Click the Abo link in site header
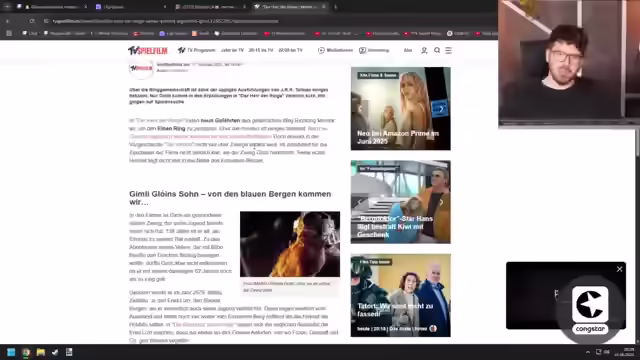Image resolution: width=640 pixels, height=360 pixels. (408, 50)
